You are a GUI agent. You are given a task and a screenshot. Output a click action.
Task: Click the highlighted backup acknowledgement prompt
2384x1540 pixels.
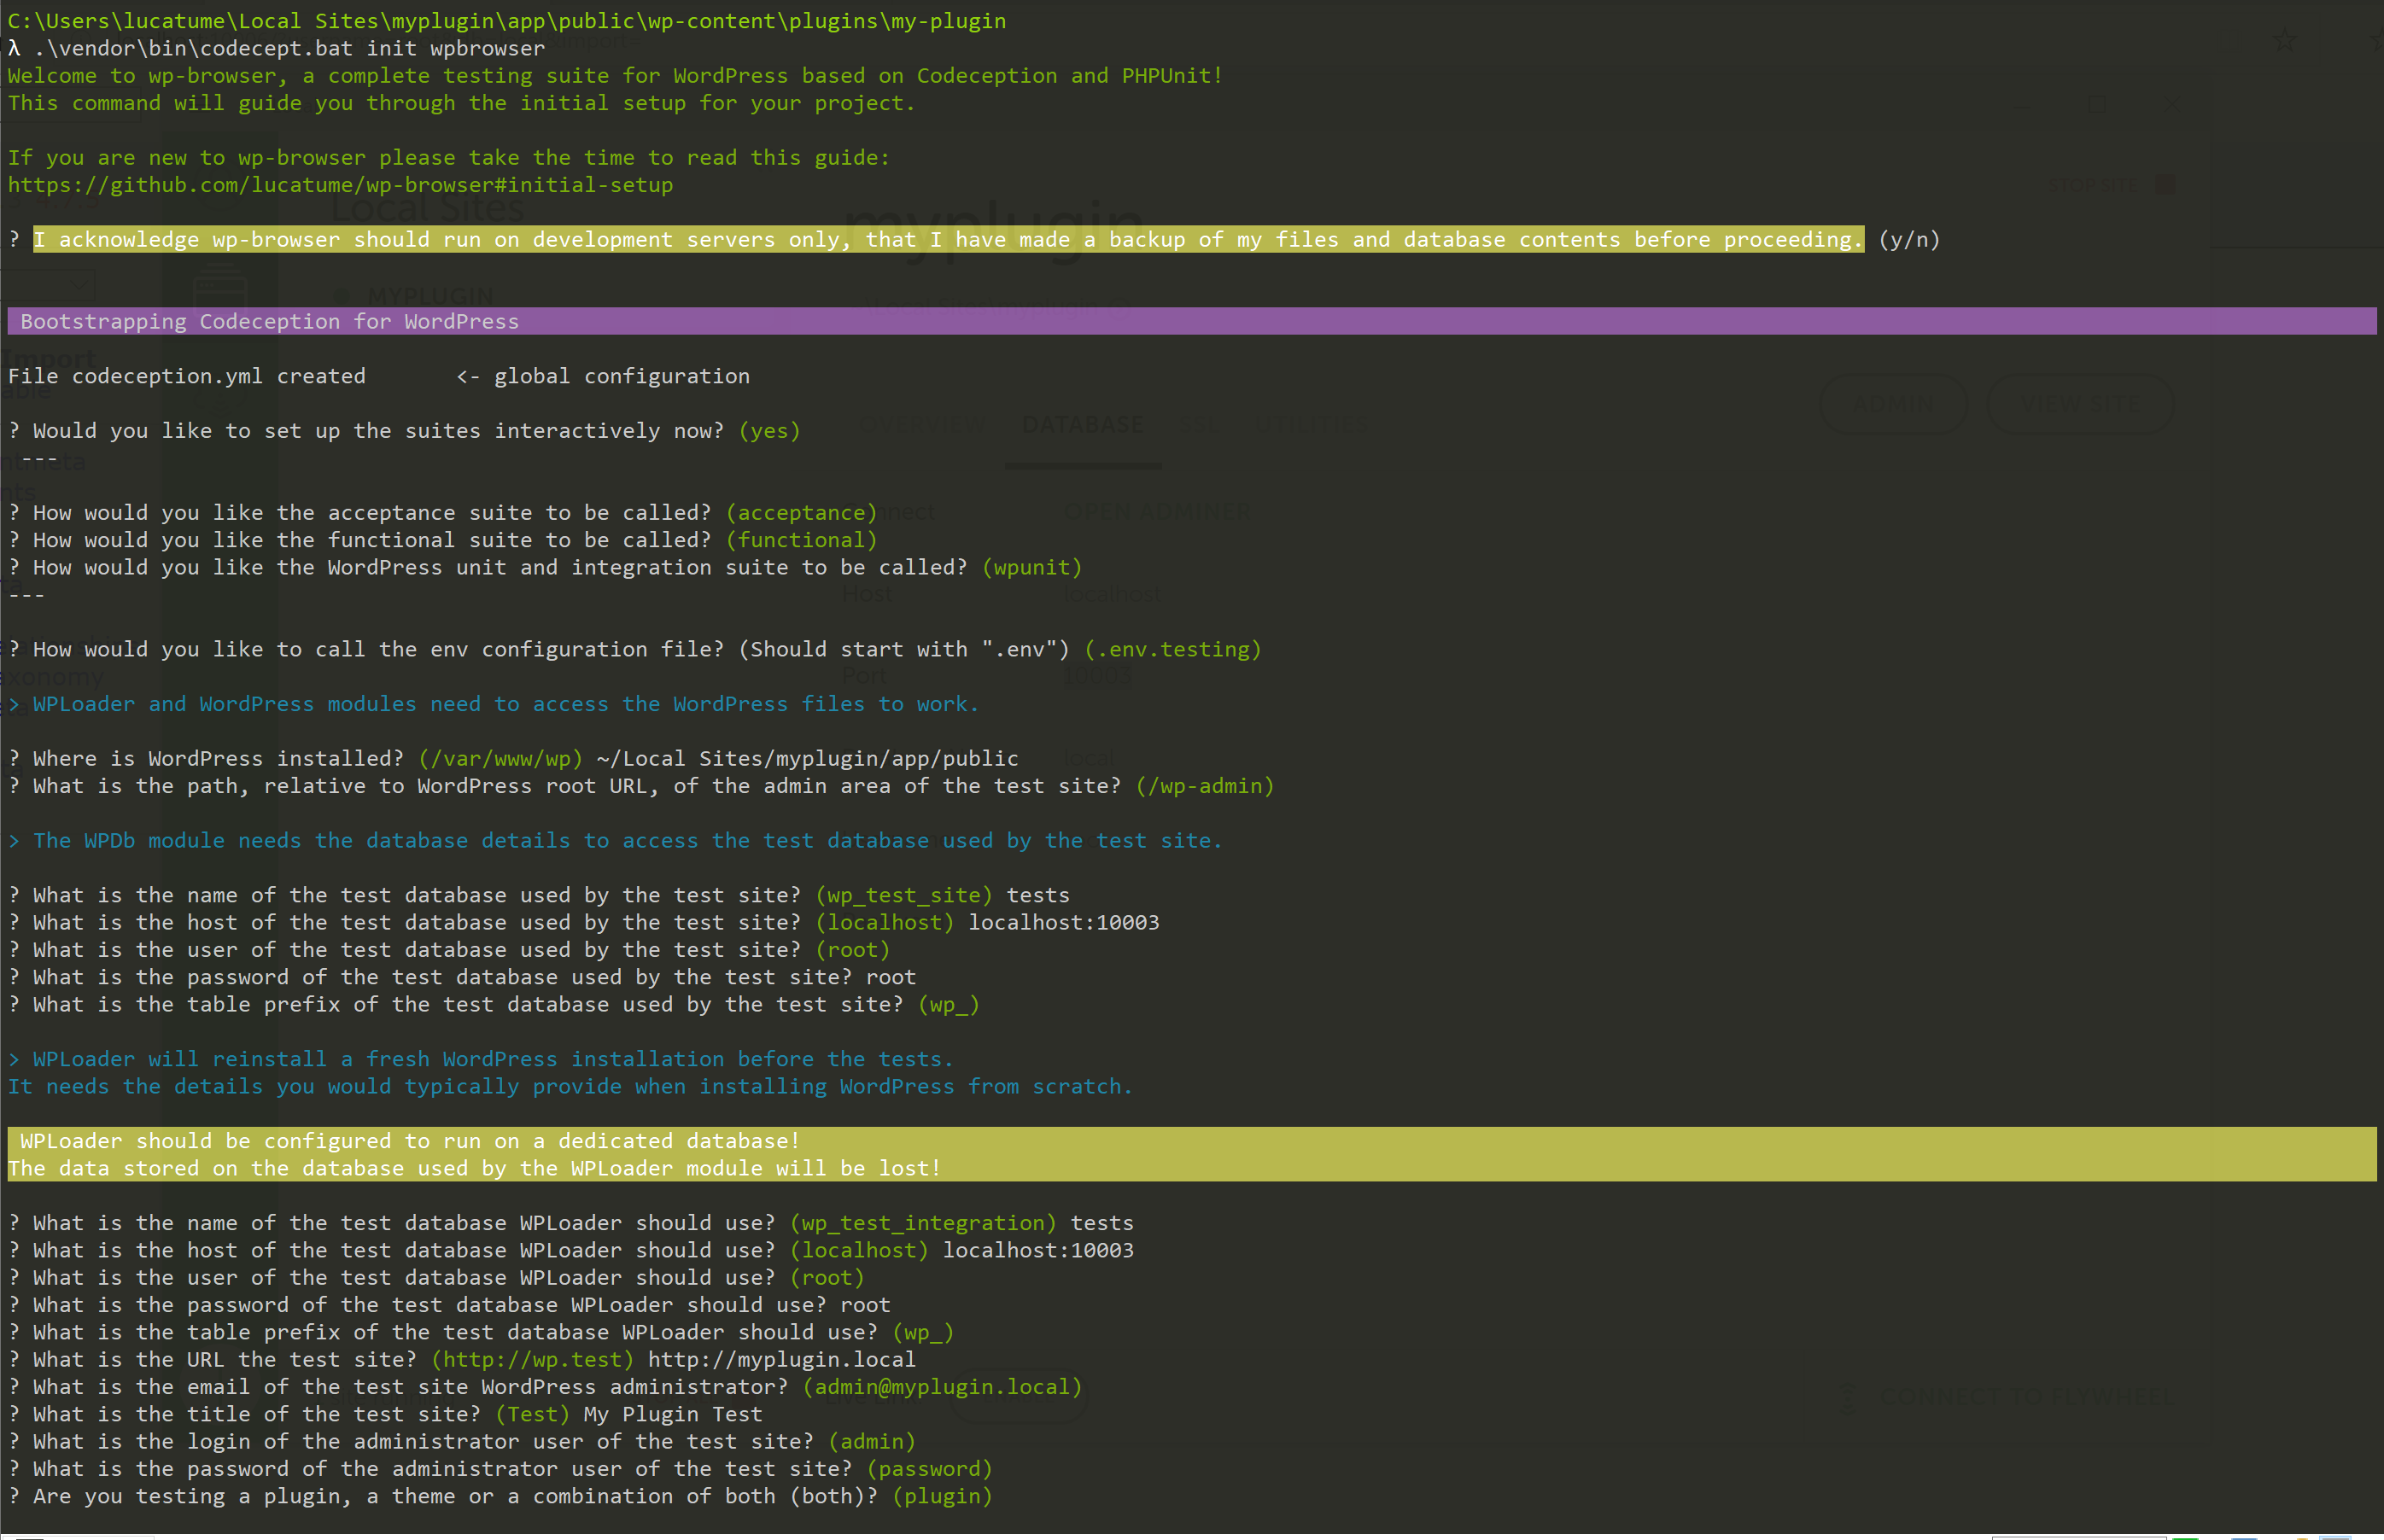(x=948, y=240)
